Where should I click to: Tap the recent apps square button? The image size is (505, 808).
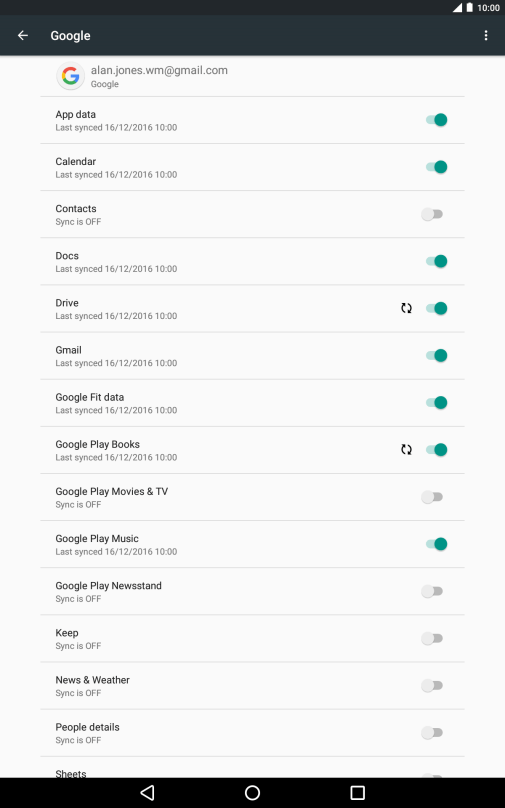pyautogui.click(x=358, y=793)
